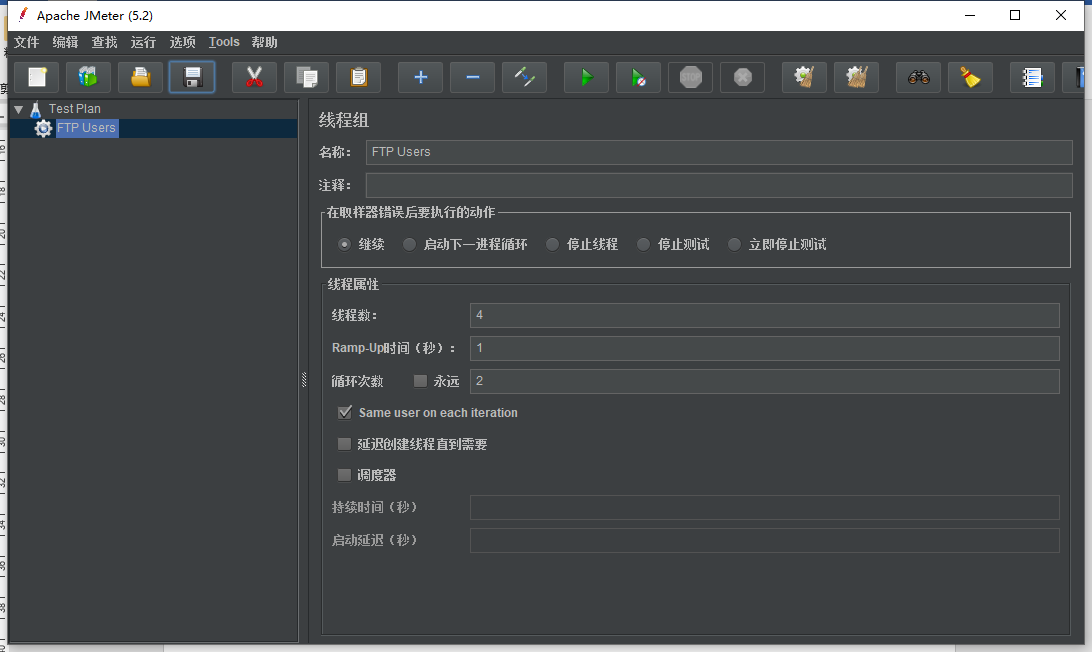The width and height of the screenshot is (1092, 652).
Task: Open the 运行 menu
Action: coord(143,42)
